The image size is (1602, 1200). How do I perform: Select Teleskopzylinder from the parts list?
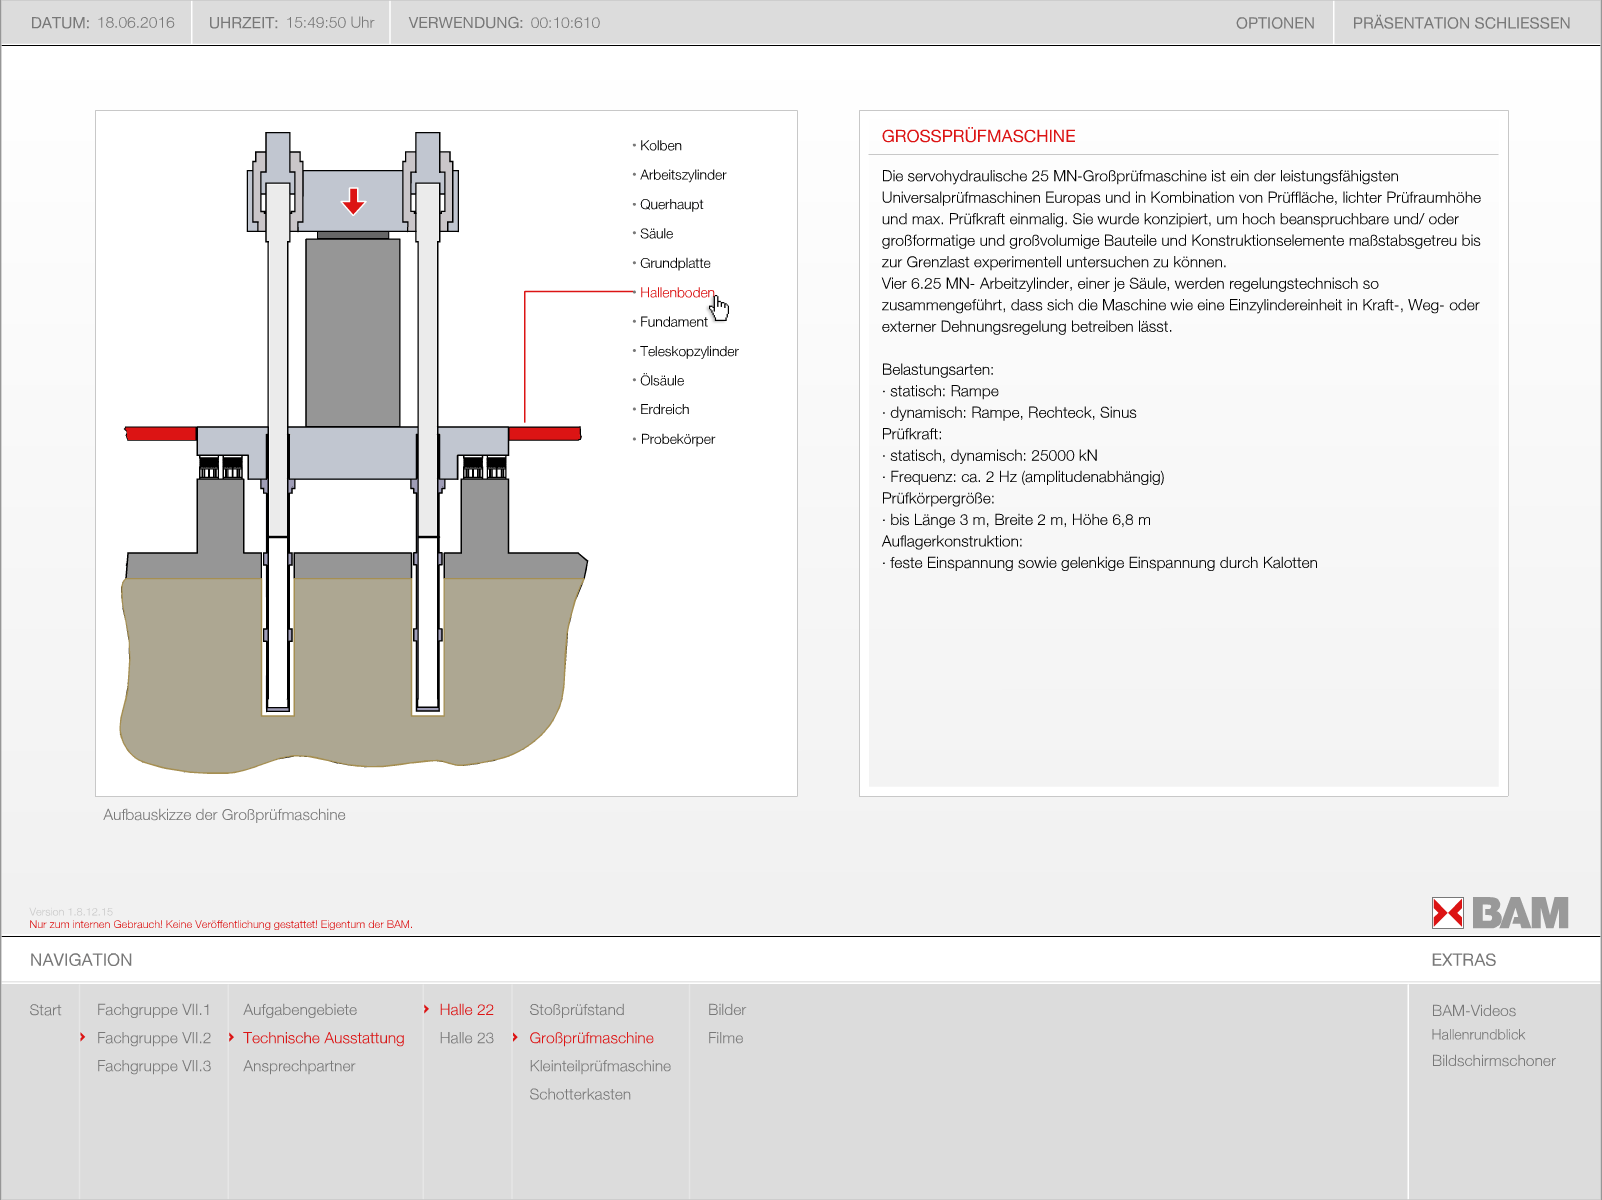pos(688,352)
